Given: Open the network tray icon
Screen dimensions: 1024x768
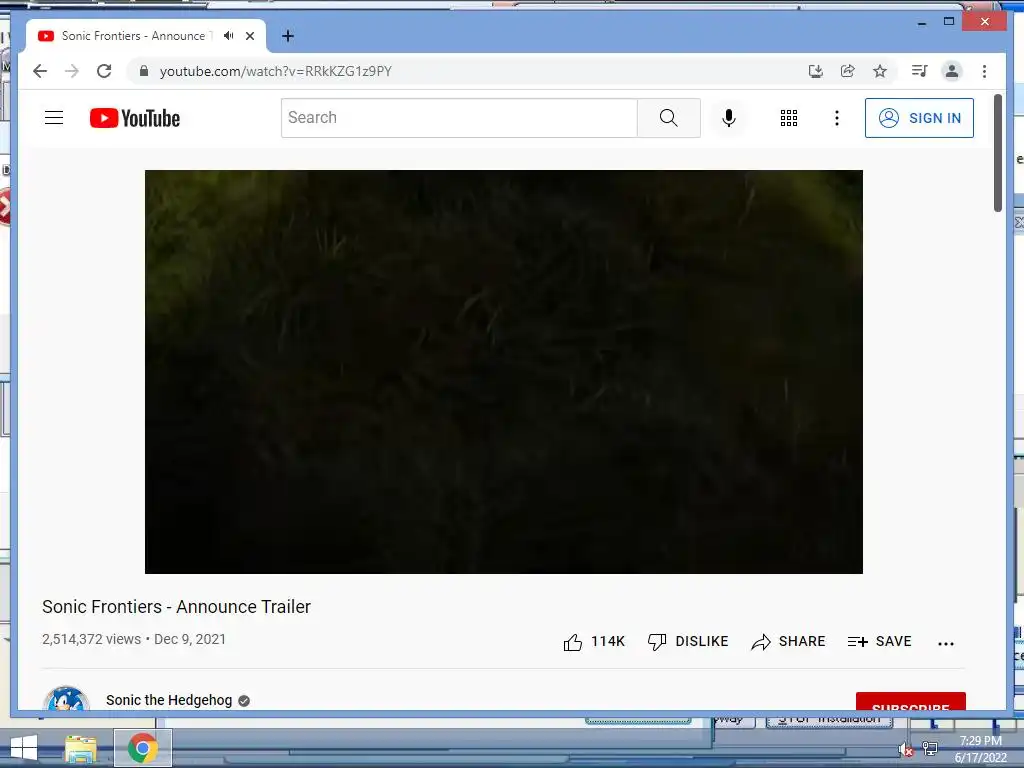Looking at the screenshot, I should coord(930,748).
